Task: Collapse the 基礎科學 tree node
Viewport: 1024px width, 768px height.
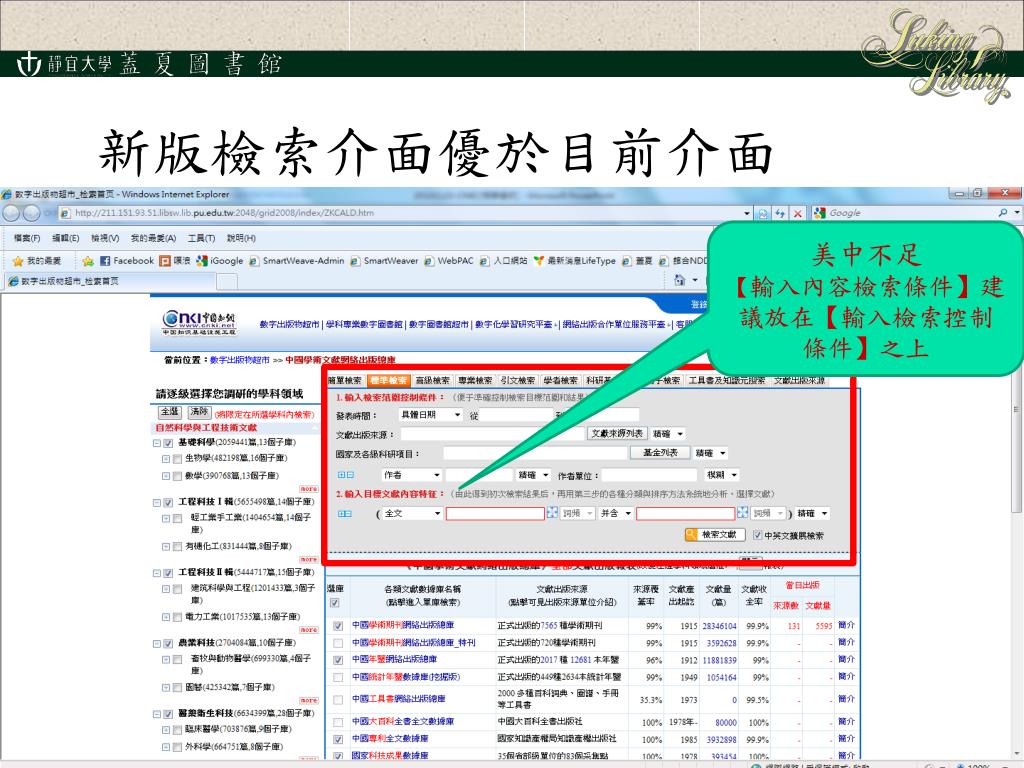Action: pos(157,443)
